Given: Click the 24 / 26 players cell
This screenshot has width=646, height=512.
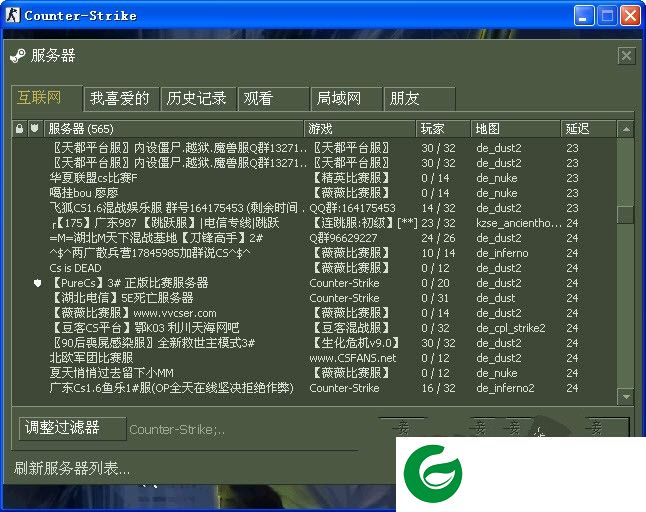Looking at the screenshot, I should (438, 238).
